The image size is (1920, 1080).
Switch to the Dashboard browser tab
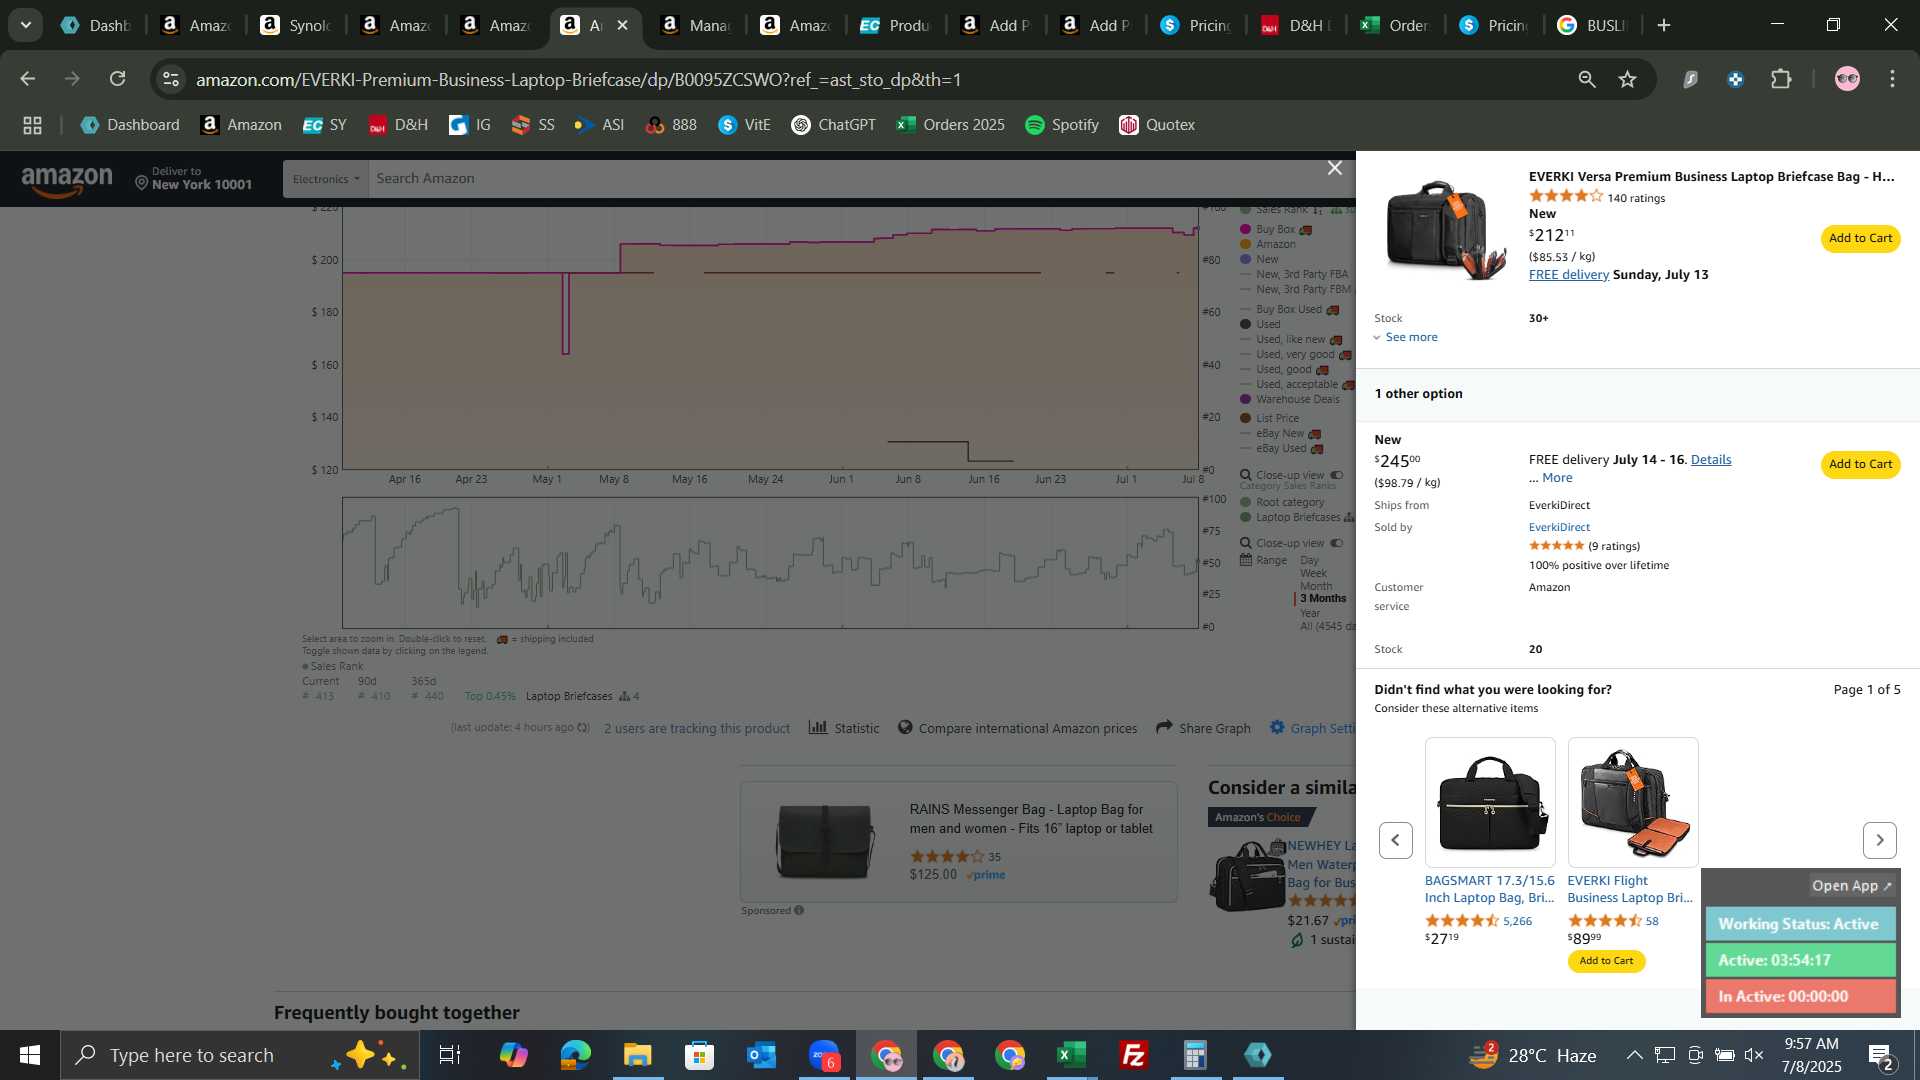click(95, 25)
